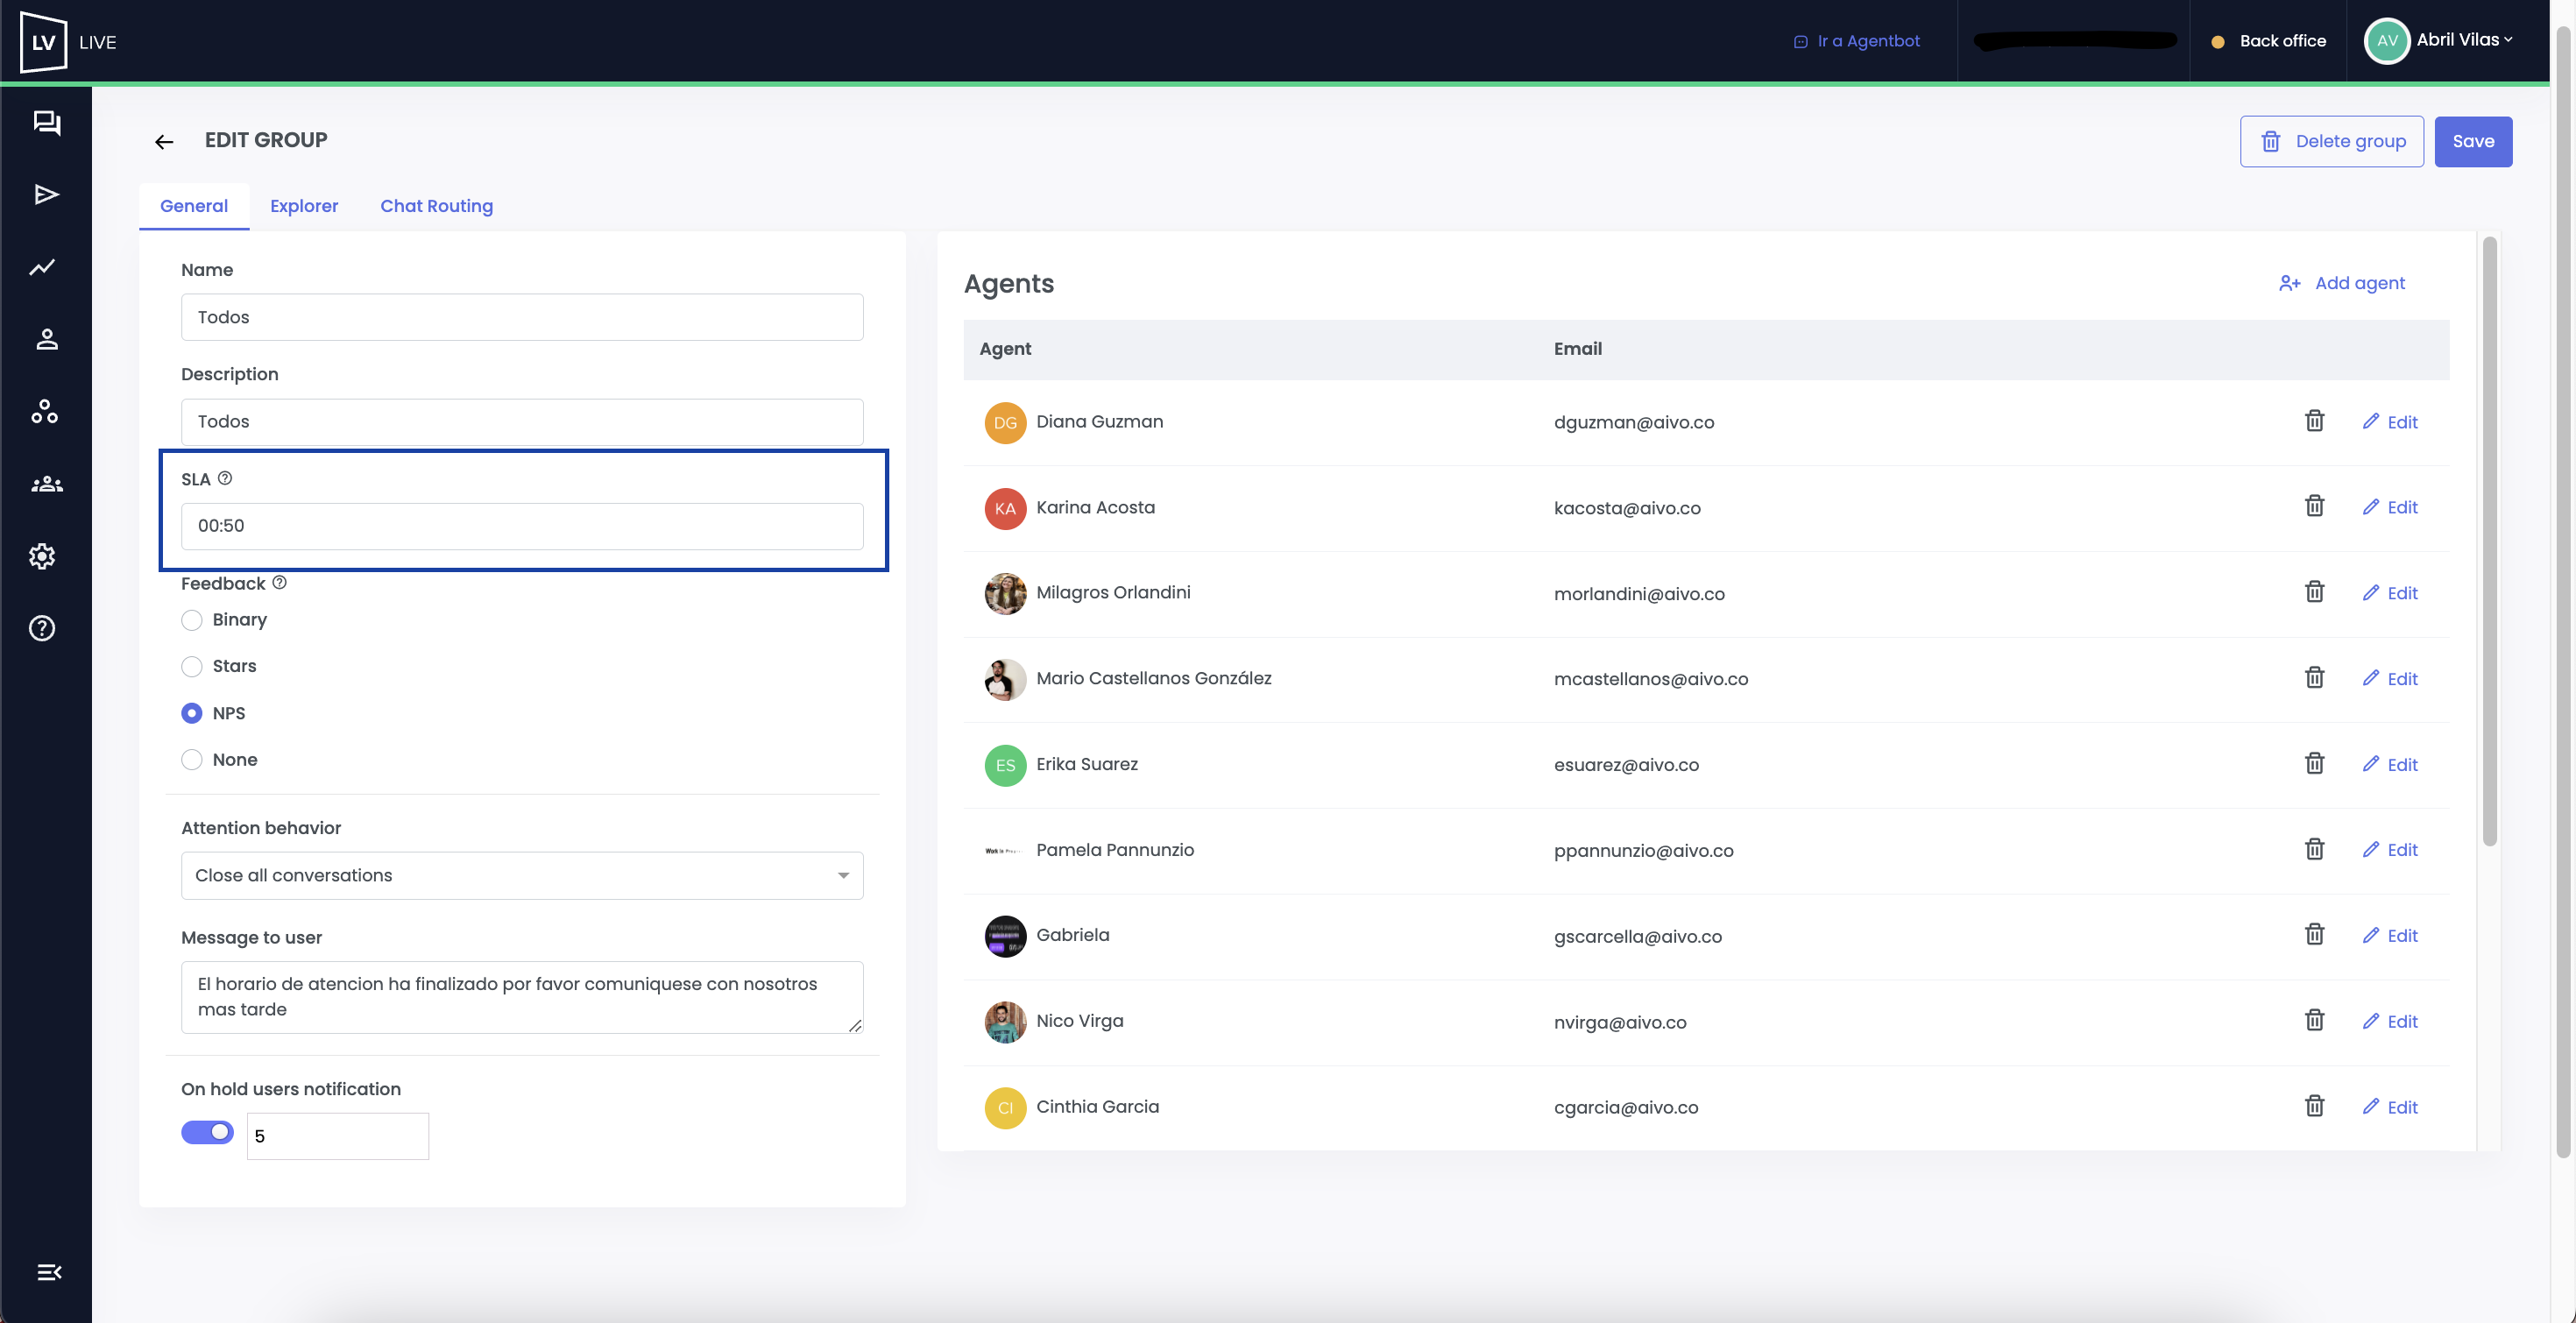Open the help question mark sidebar icon

(42, 628)
